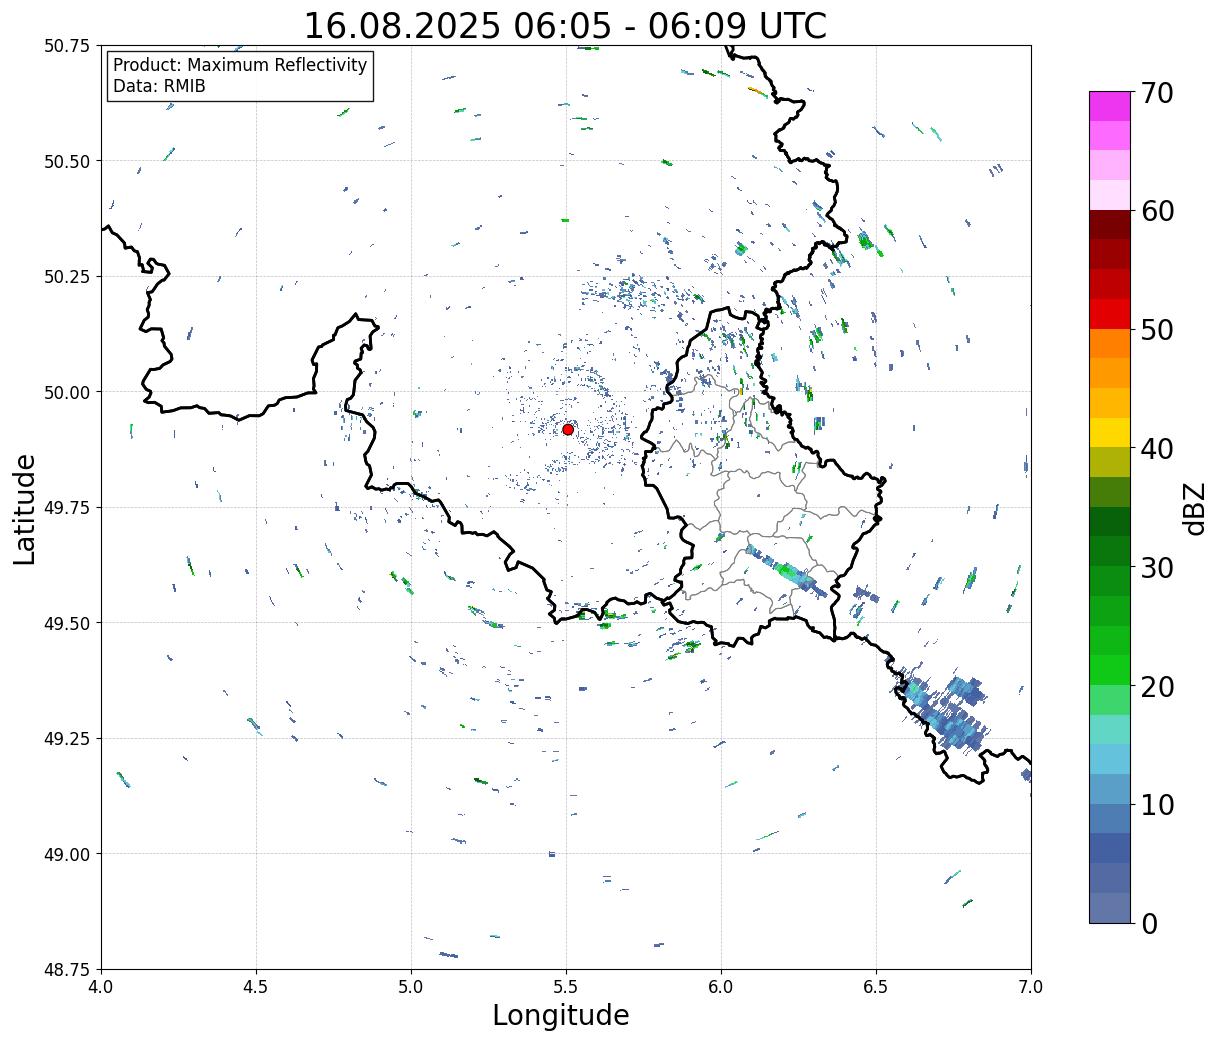Click the colorbar tick label 40
Viewport: 1219px width, 1040px height.
click(1158, 449)
